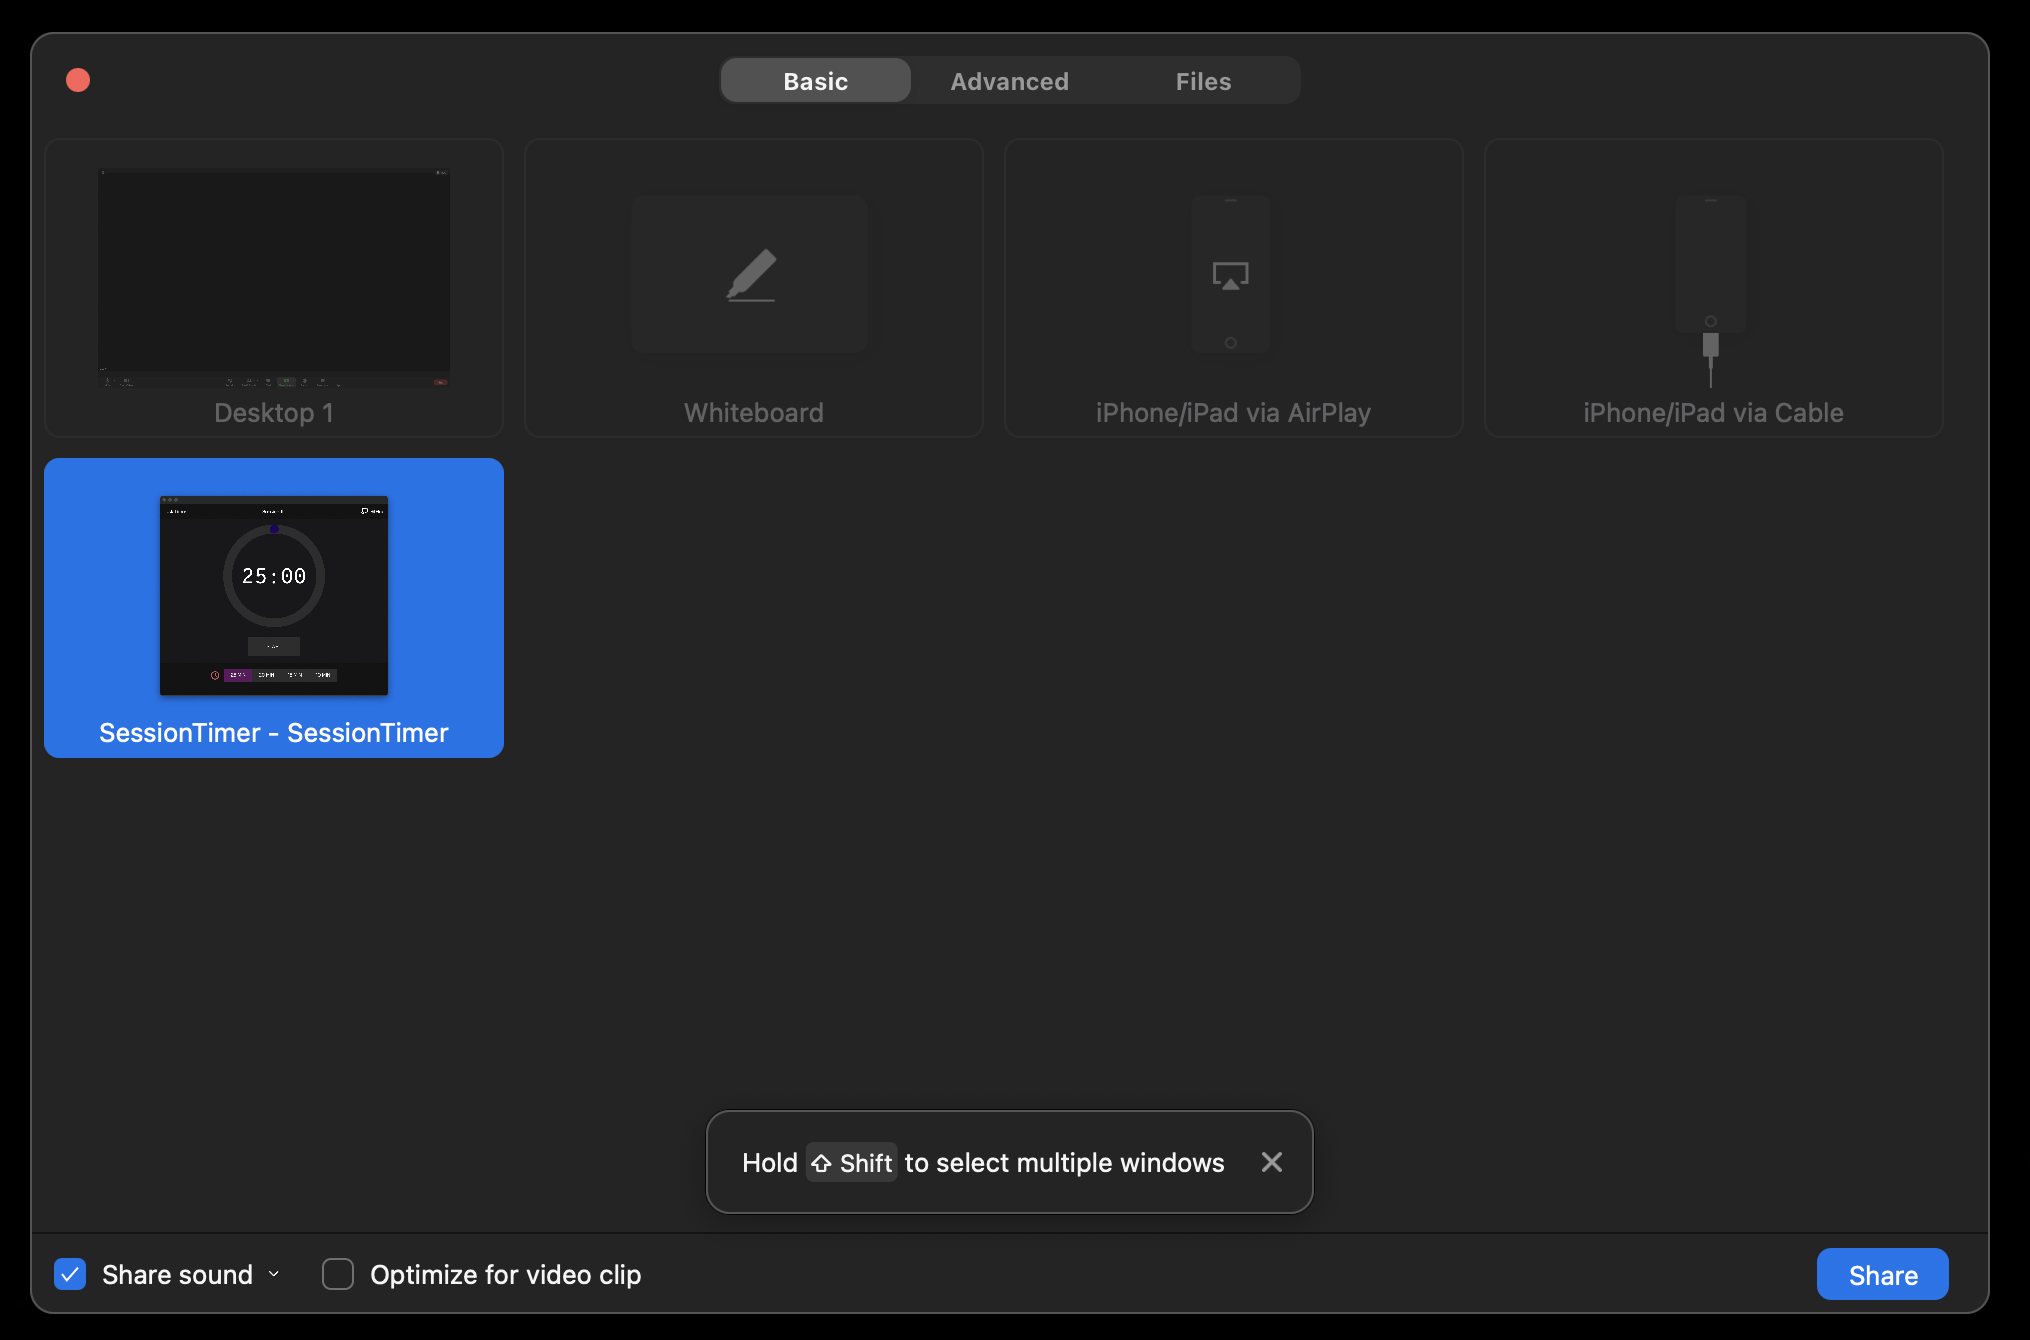Select the SessionTimer window thumbnail
Image resolution: width=2030 pixels, height=1340 pixels.
tap(274, 595)
